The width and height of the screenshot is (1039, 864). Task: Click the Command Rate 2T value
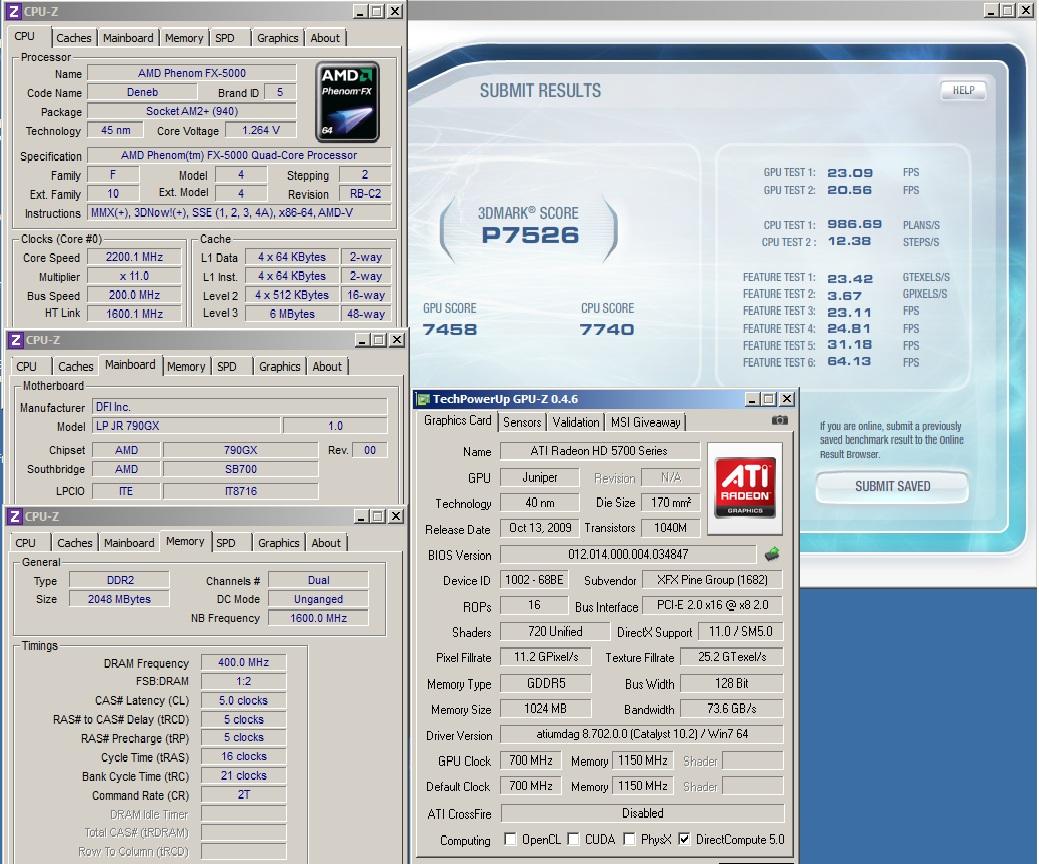point(243,794)
